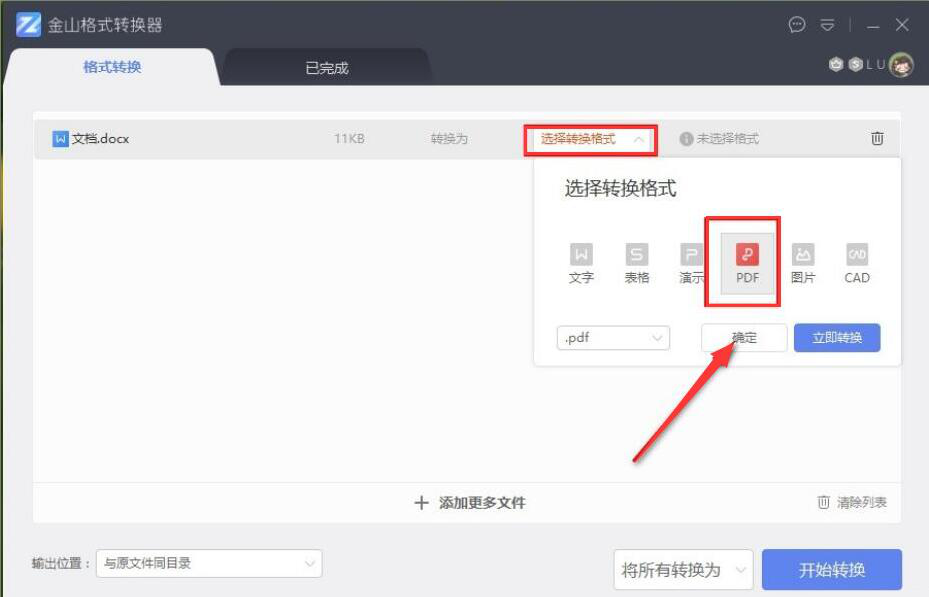
Task: Open the 选择转换格式 dropdown in file row
Action: point(591,140)
